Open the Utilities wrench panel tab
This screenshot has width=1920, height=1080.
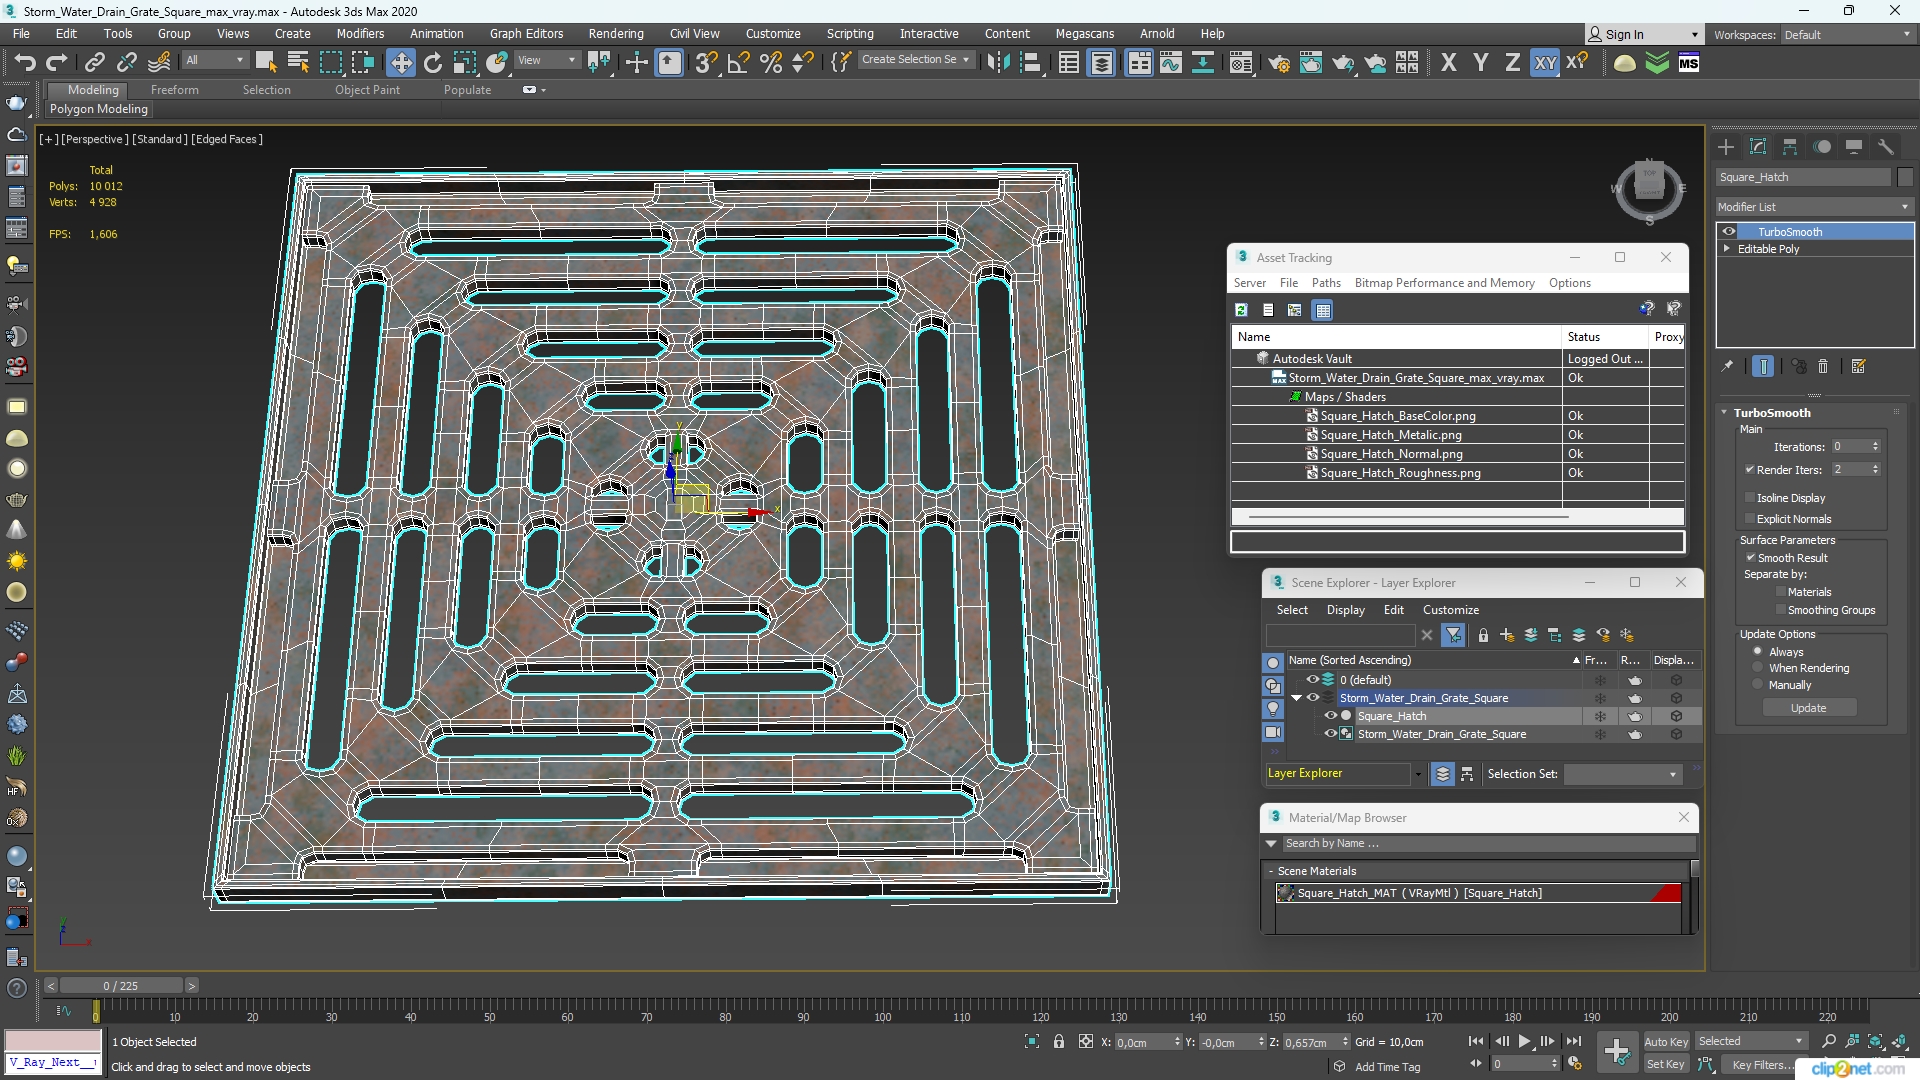pyautogui.click(x=1886, y=147)
